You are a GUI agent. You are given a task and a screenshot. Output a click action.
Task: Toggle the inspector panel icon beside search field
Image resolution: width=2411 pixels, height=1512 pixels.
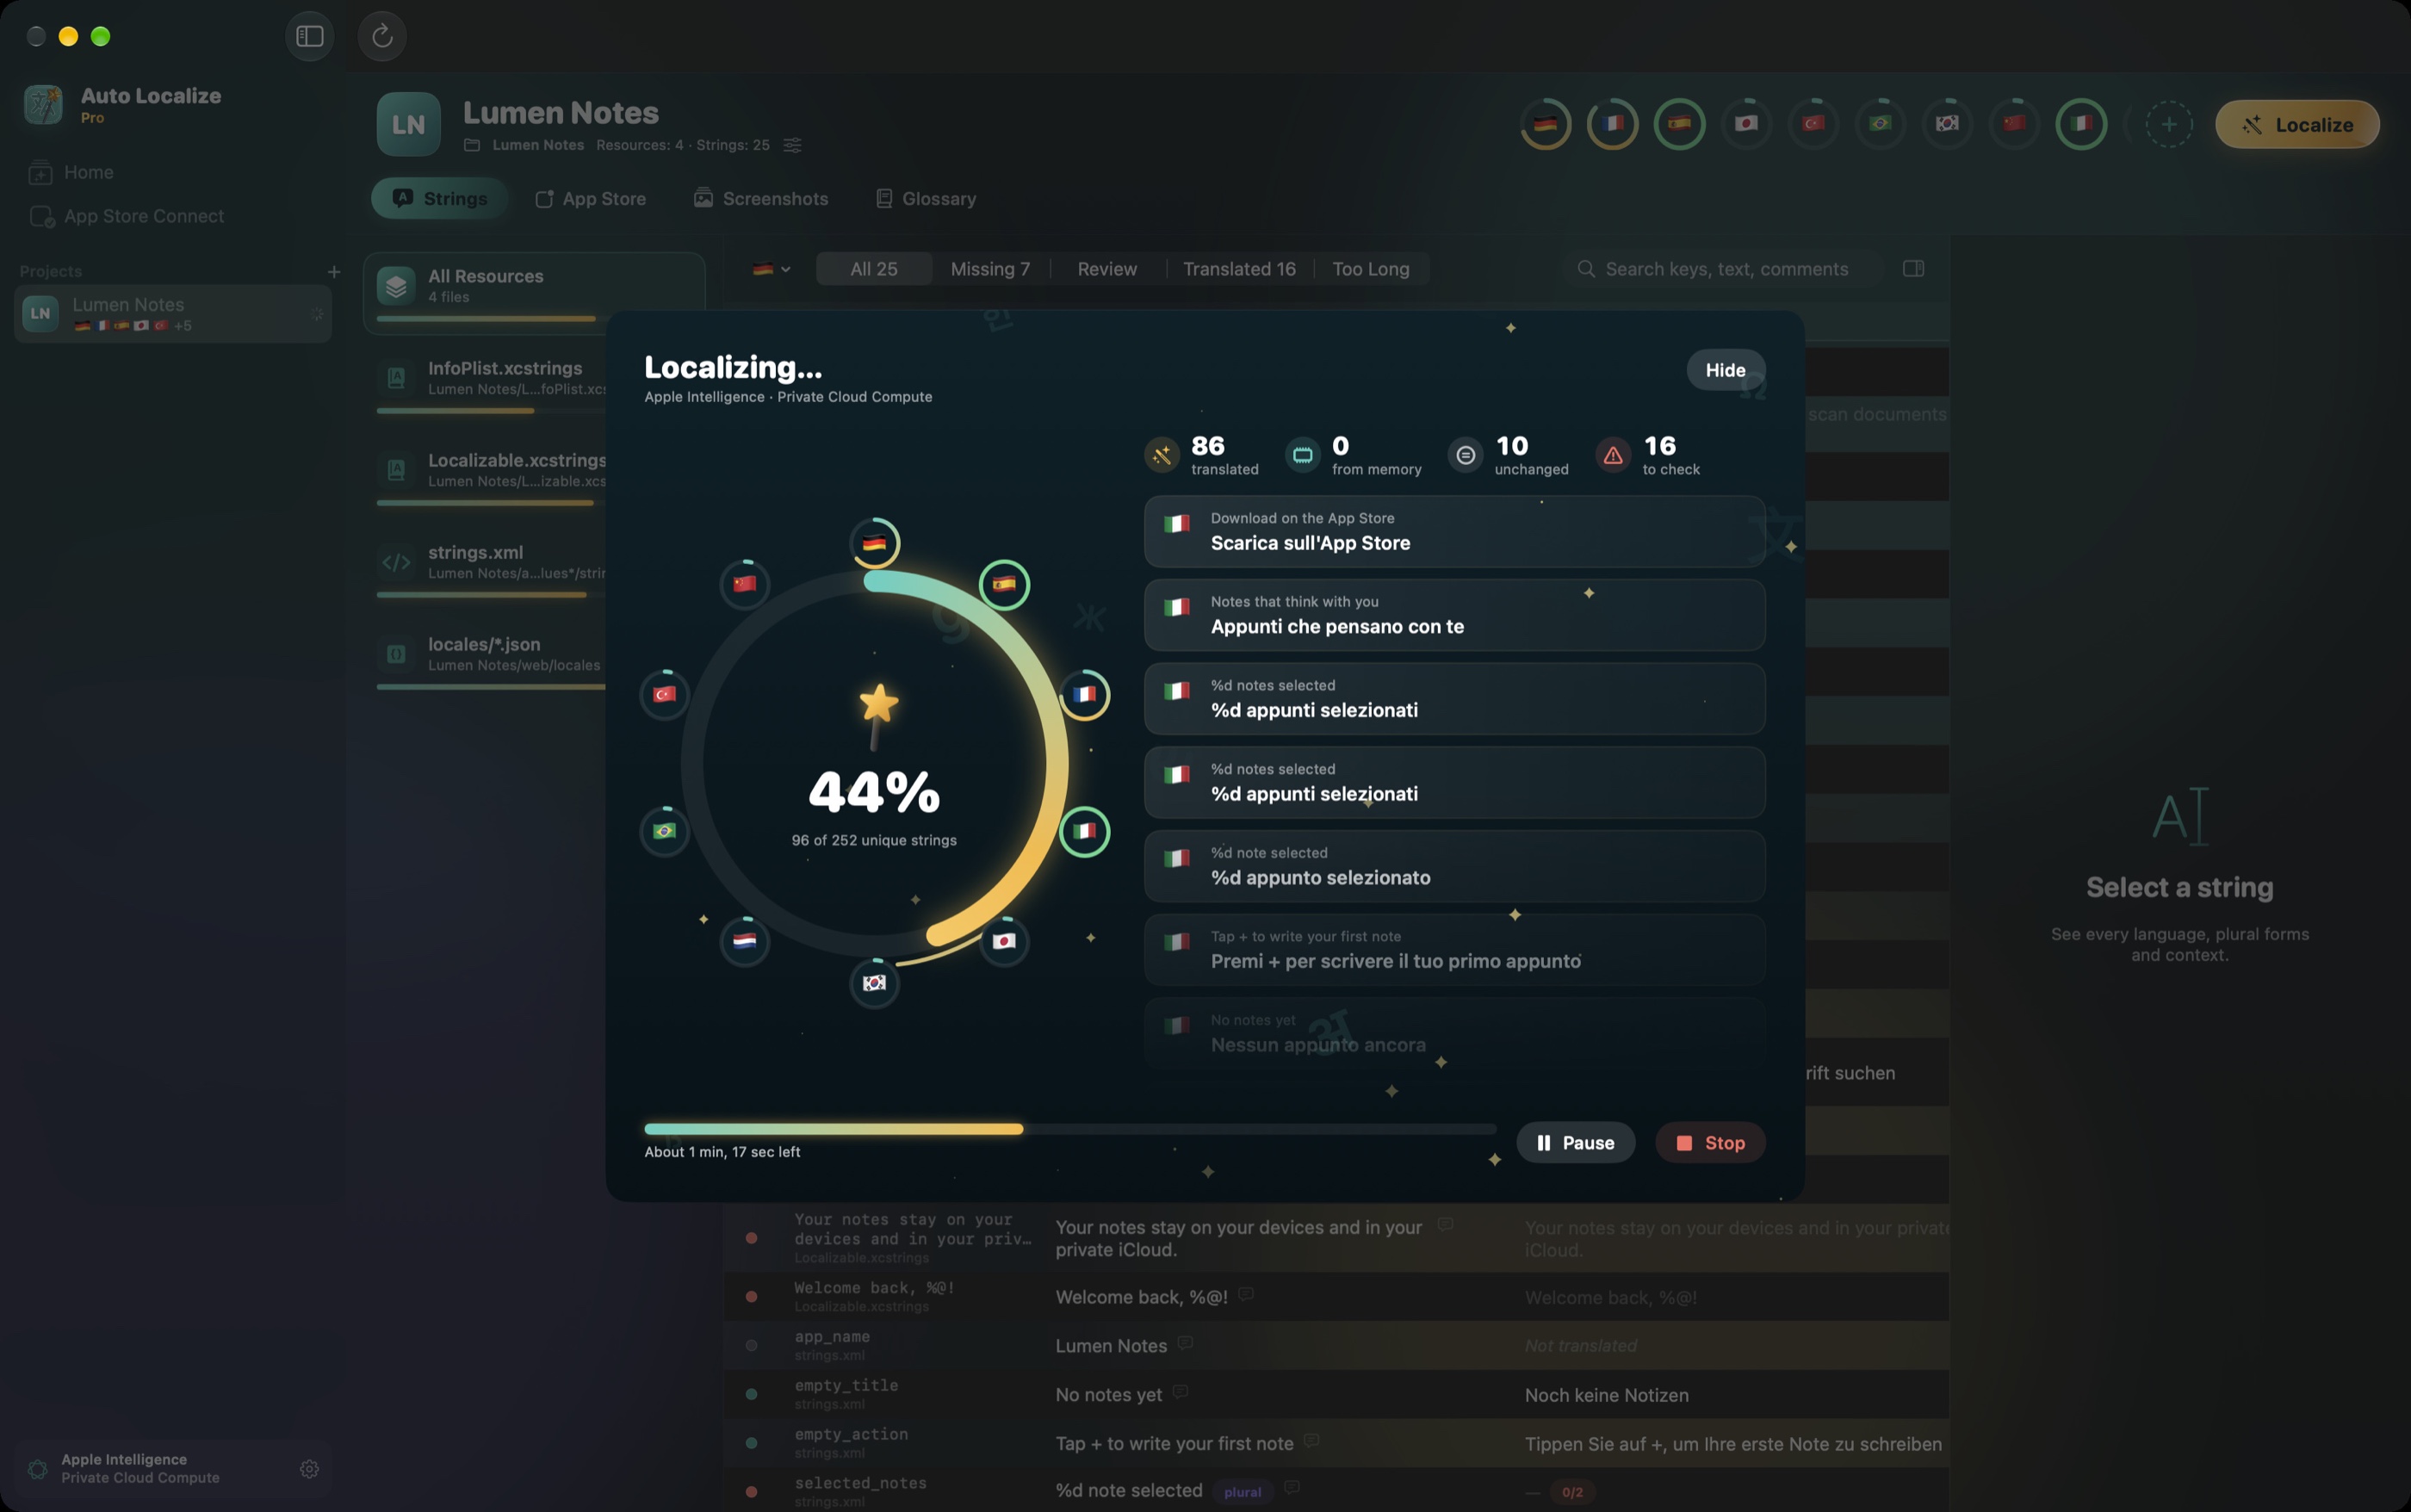pos(1913,268)
